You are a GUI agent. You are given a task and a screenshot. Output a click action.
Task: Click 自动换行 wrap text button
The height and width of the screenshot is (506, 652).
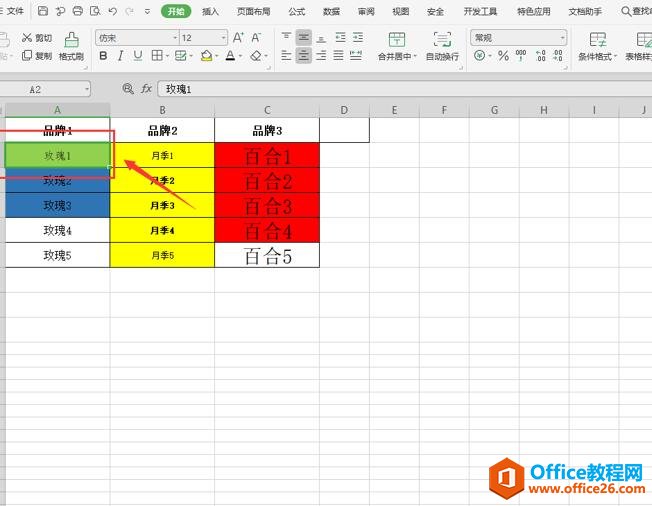coord(442,46)
